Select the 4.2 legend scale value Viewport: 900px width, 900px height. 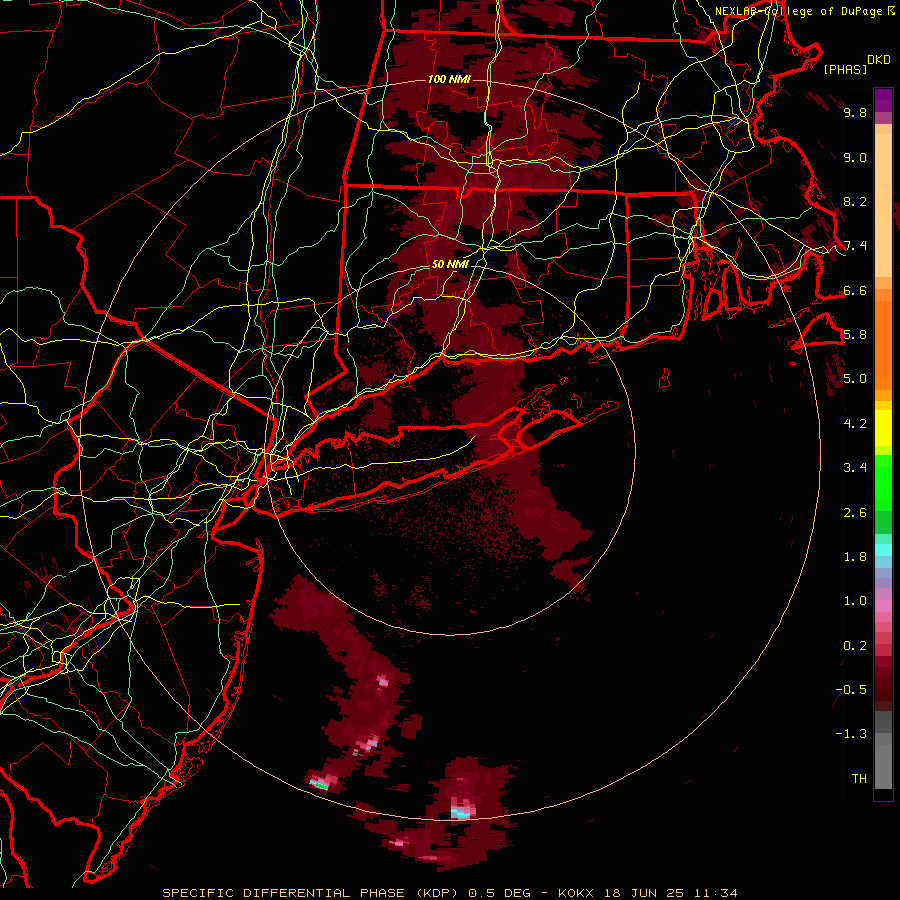tap(855, 424)
